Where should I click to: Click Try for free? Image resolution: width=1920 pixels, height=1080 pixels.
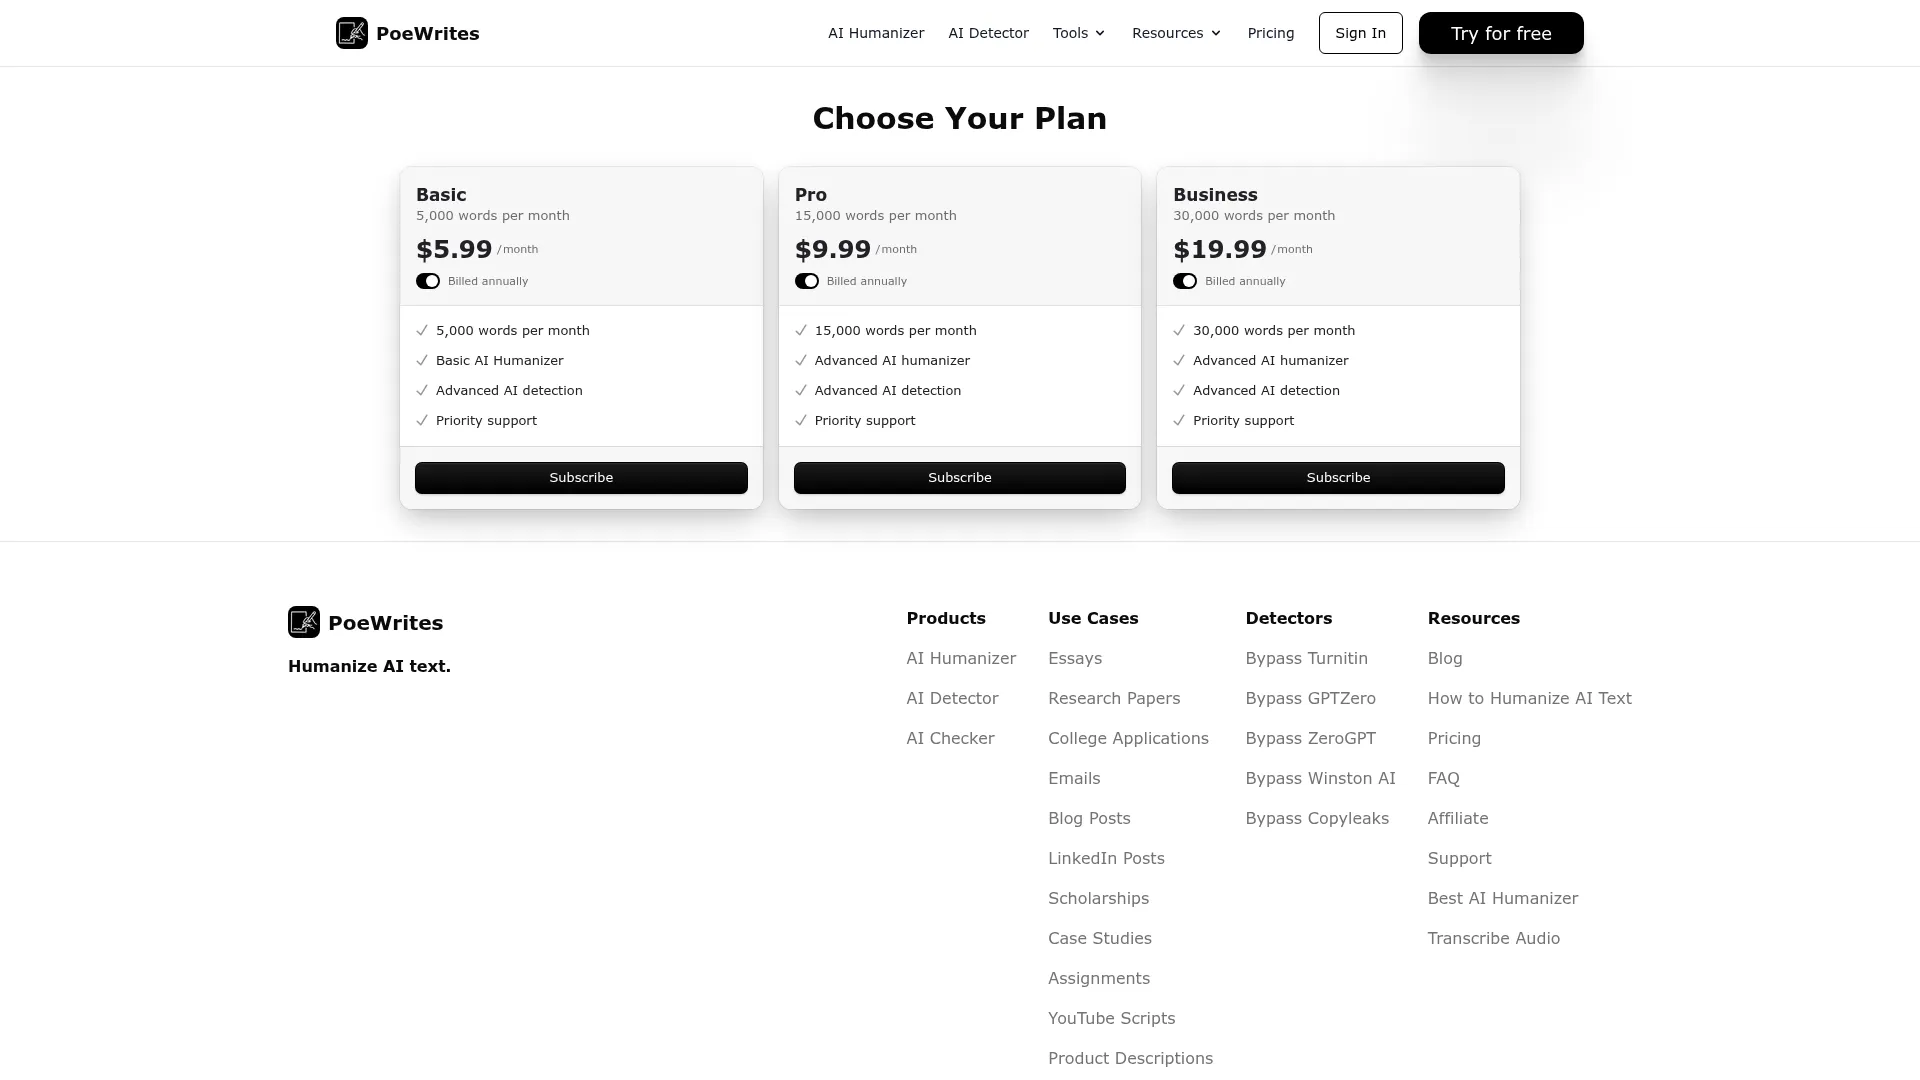1500,33
